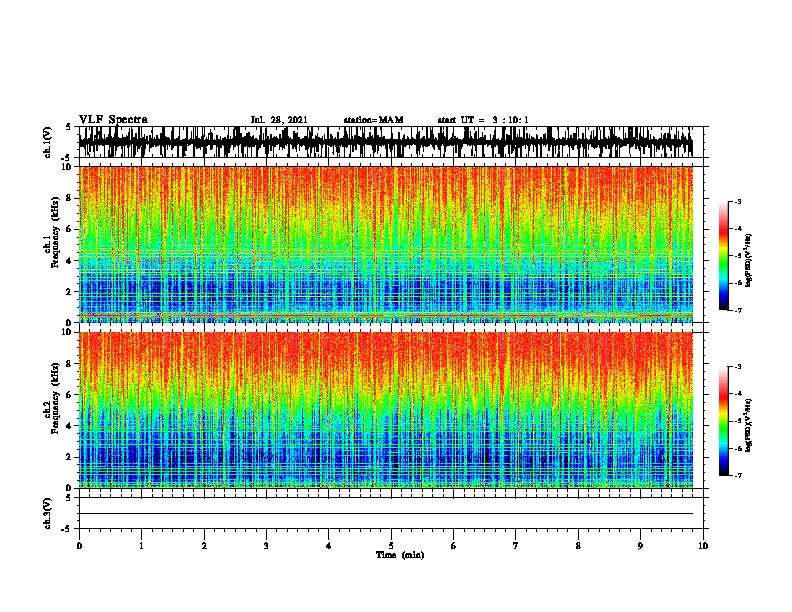Click the ch.2 spectrogram color bar

724,421
